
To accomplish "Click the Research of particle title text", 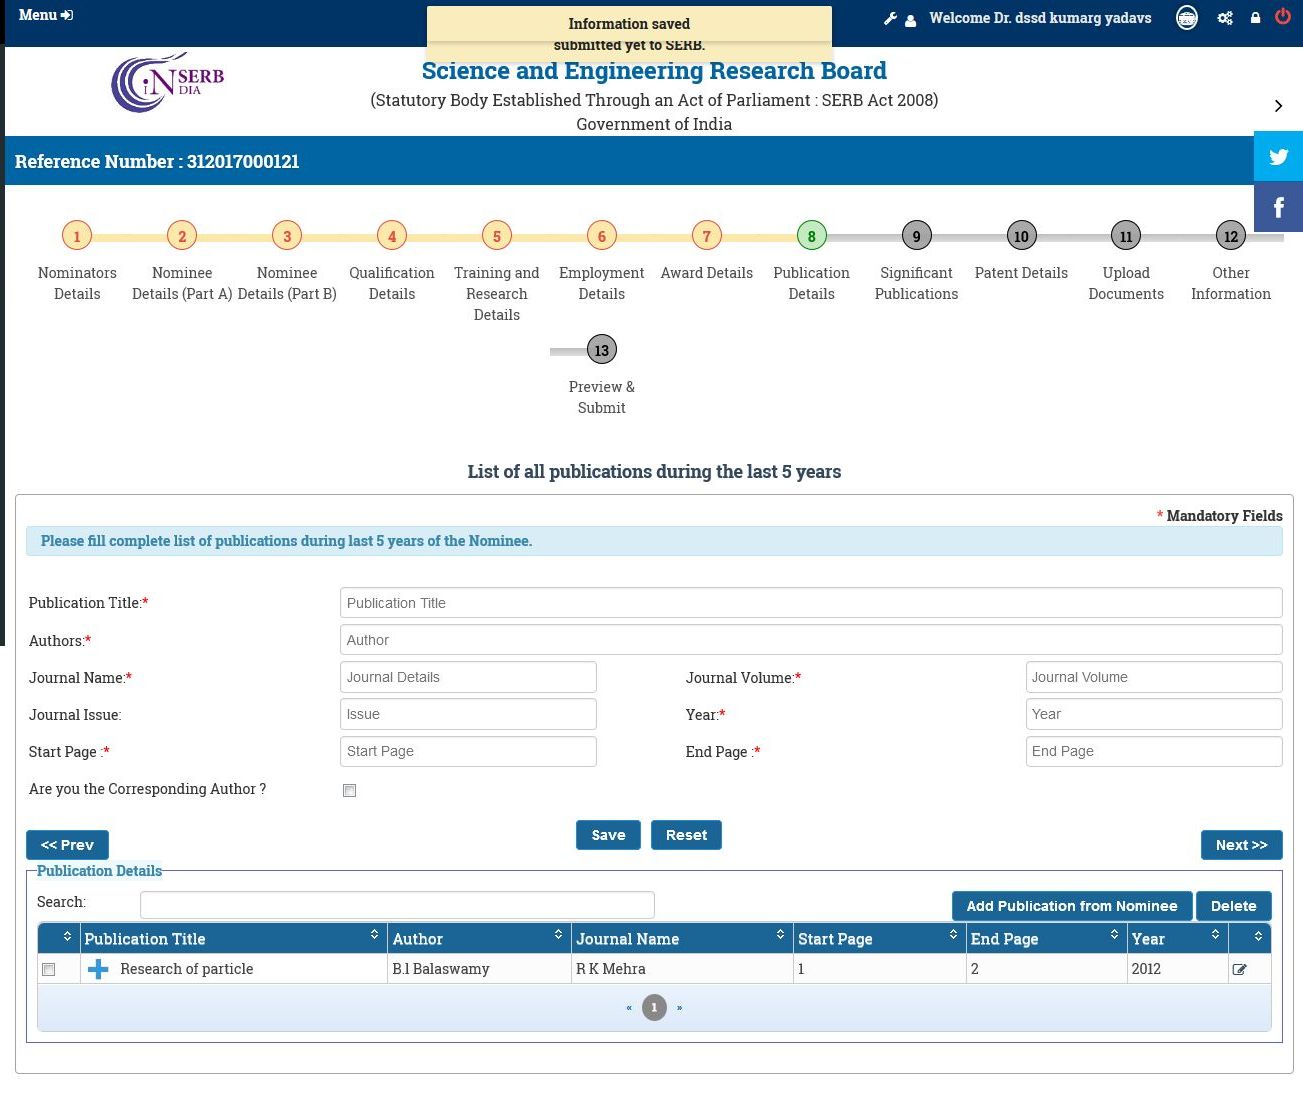I will pos(187,969).
